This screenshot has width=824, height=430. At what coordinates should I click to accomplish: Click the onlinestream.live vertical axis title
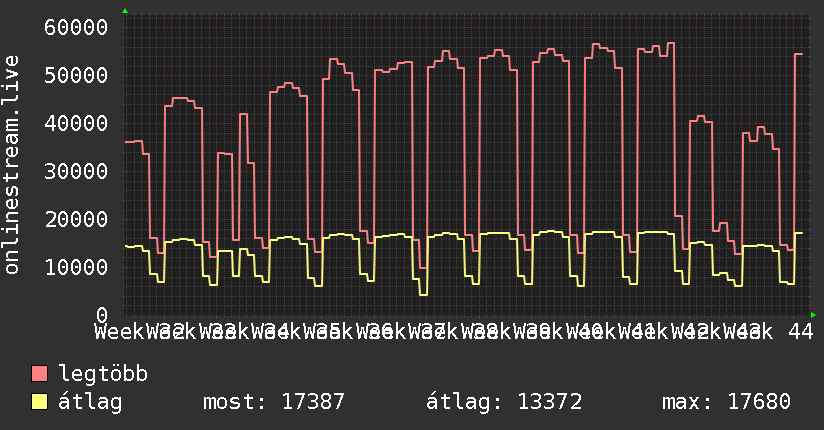point(11,165)
